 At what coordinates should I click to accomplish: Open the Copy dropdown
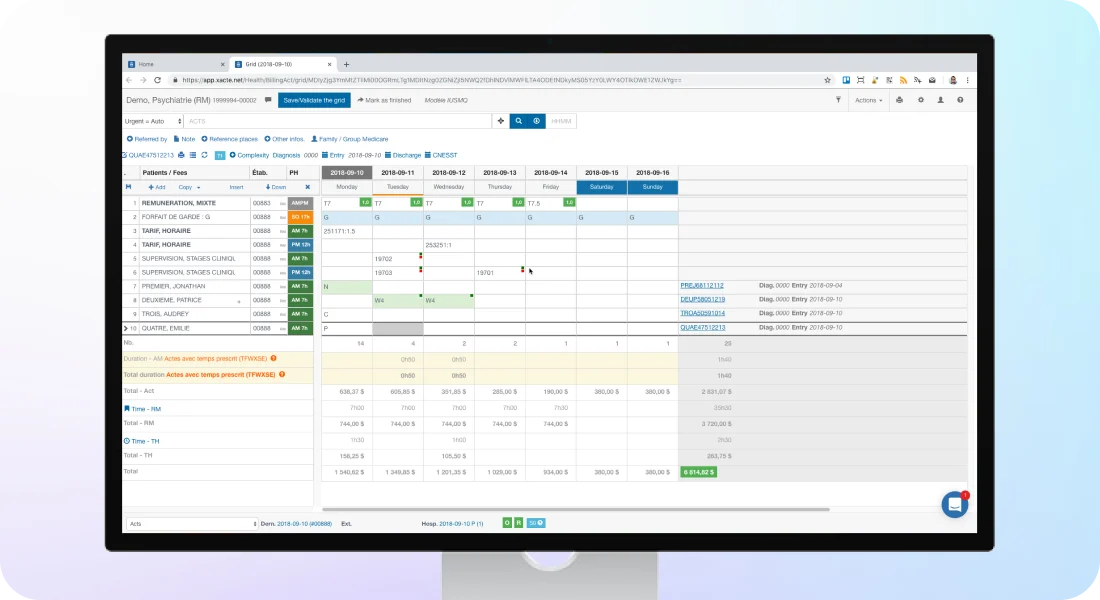(x=189, y=187)
